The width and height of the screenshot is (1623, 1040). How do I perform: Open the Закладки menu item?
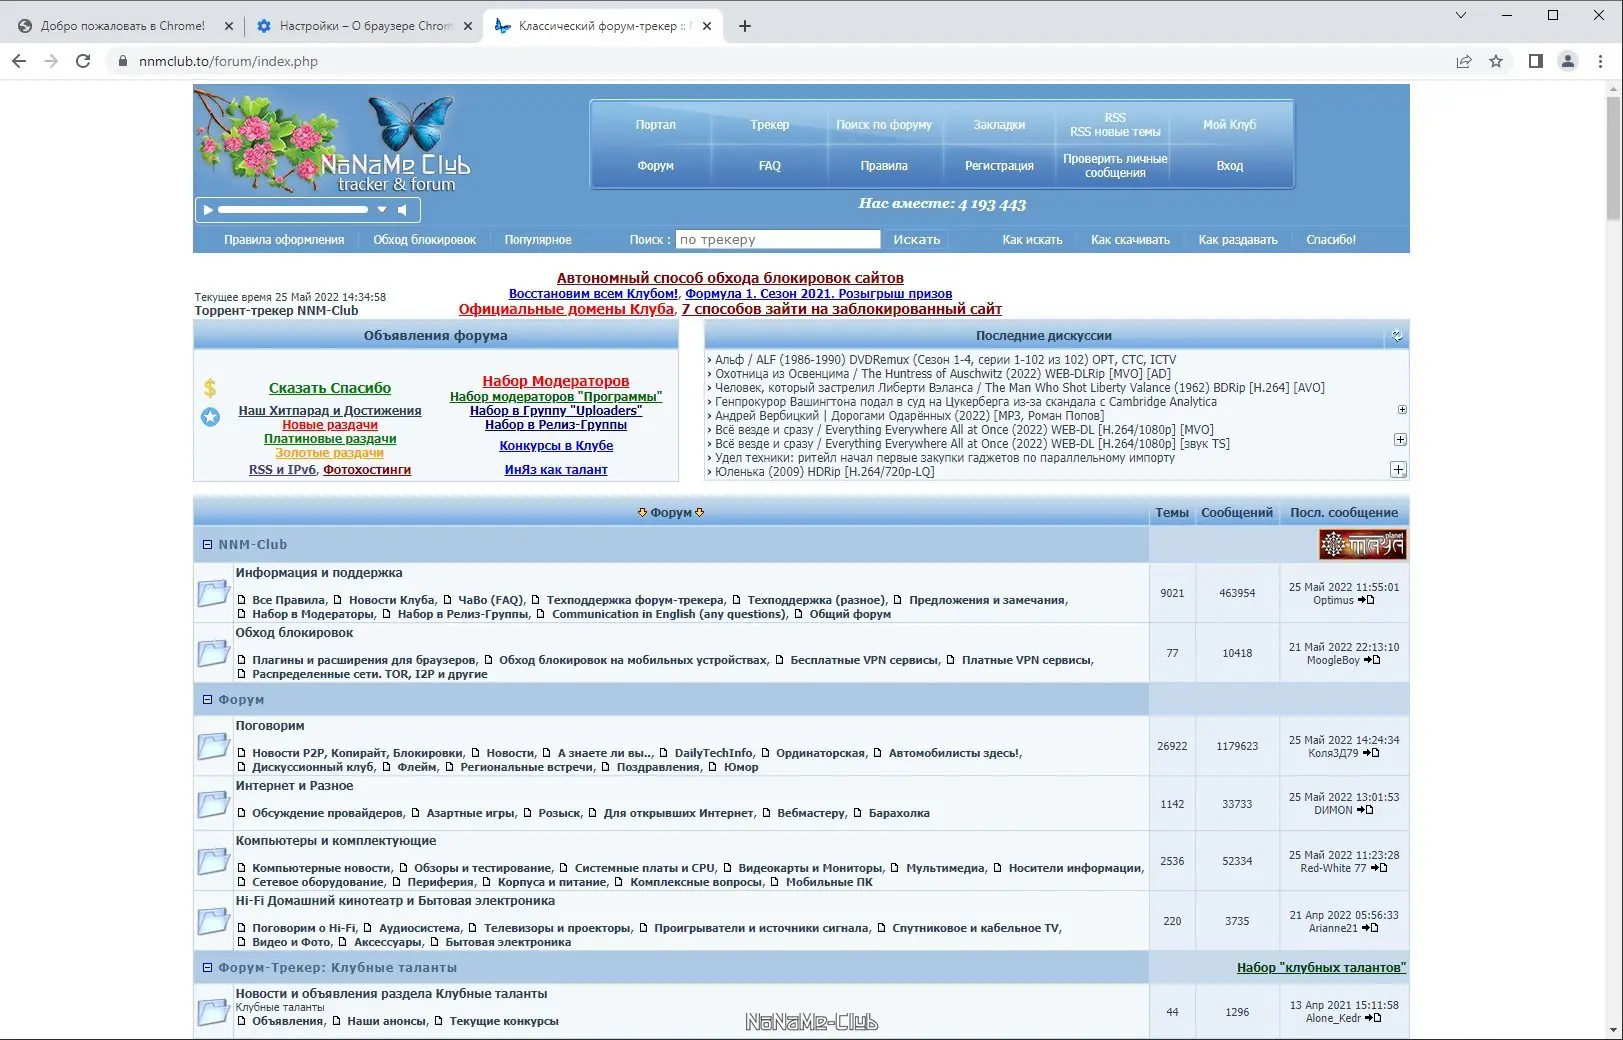click(1000, 125)
